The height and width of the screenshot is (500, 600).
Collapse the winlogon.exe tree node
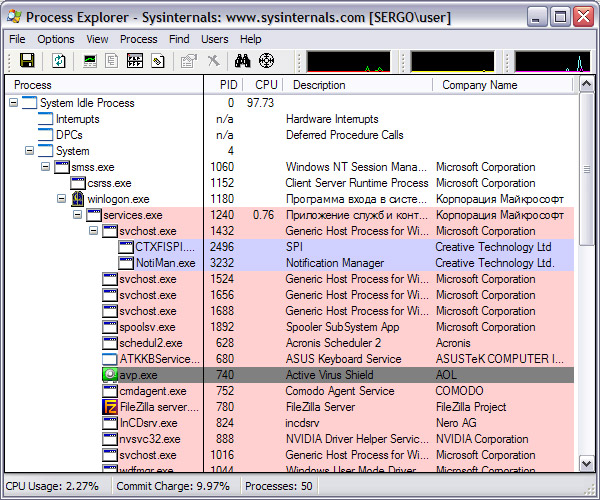point(61,199)
